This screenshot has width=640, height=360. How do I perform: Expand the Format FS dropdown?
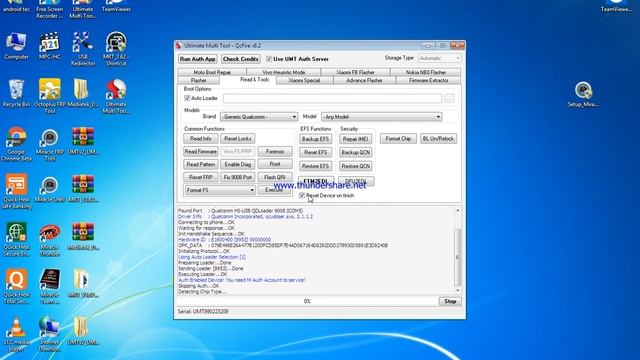click(x=220, y=190)
